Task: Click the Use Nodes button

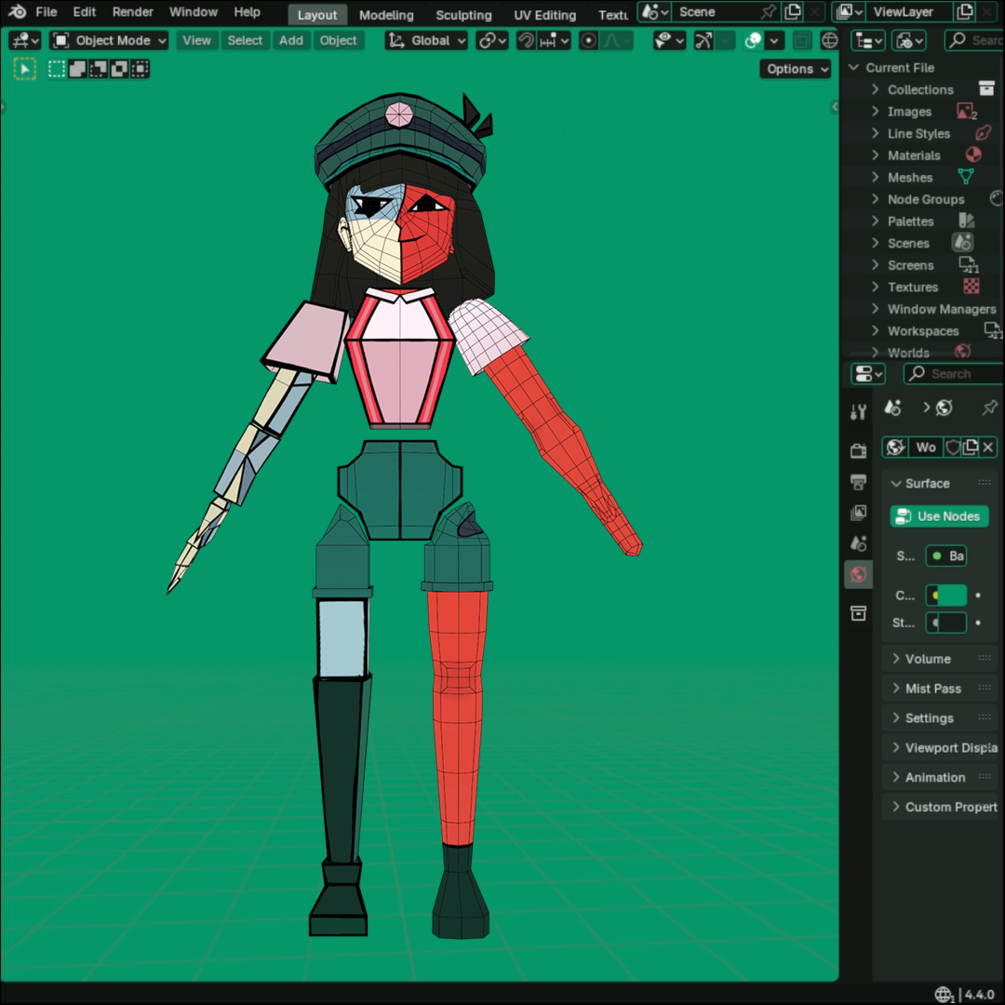Action: [938, 516]
